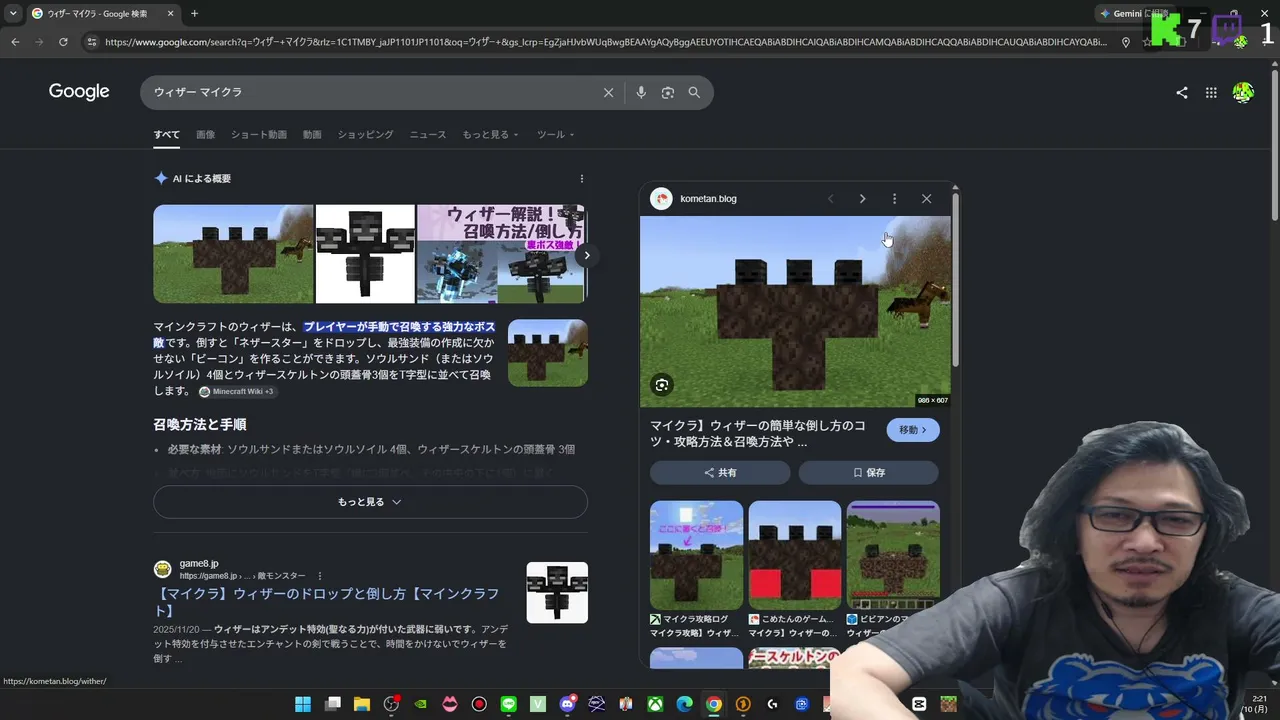Screen dimensions: 1280x720
Task: Open first AI overview wither build thumbnail
Action: tap(234, 254)
